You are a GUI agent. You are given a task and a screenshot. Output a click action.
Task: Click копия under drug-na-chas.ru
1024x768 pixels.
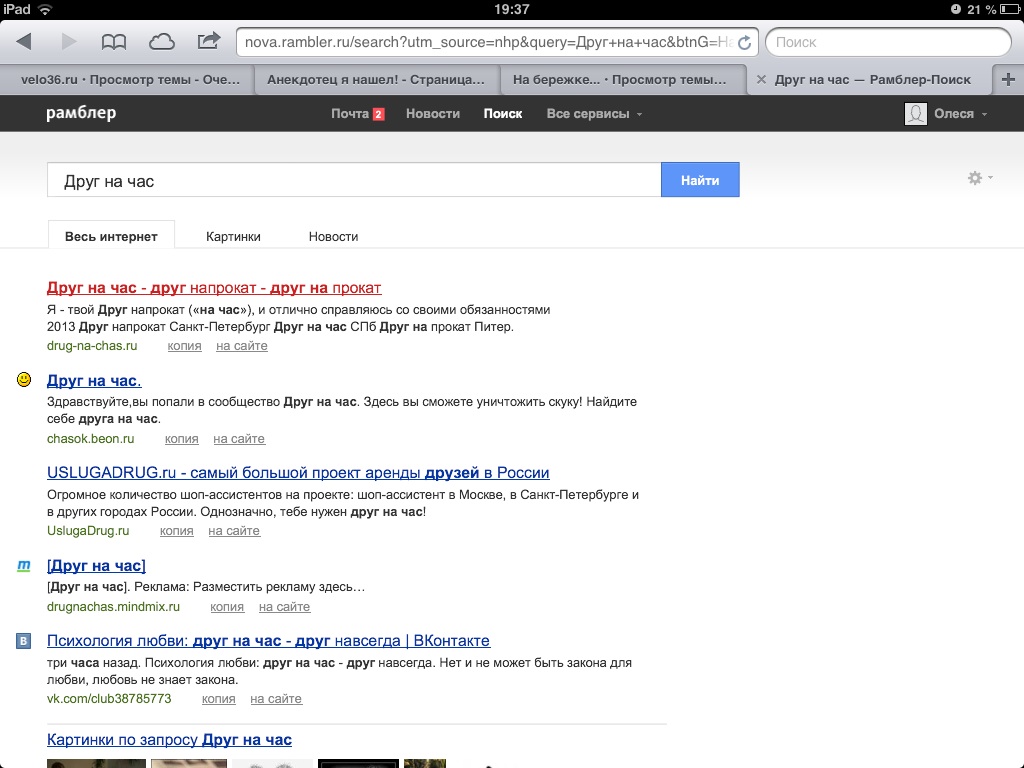tap(184, 346)
